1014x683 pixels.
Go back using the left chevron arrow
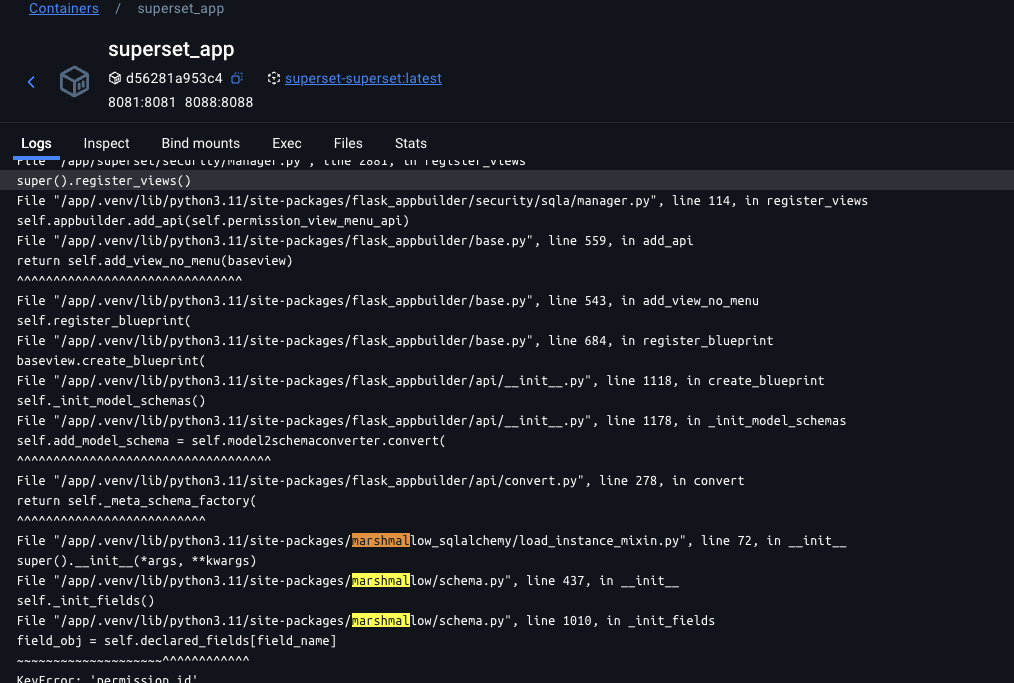coord(31,82)
